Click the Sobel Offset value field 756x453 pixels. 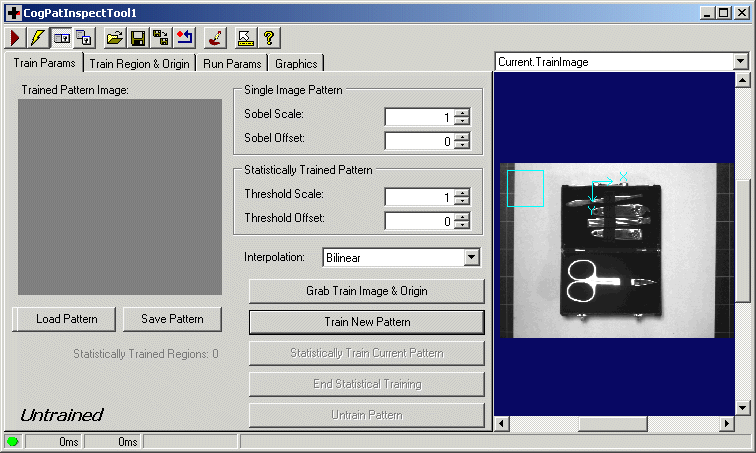click(x=419, y=141)
